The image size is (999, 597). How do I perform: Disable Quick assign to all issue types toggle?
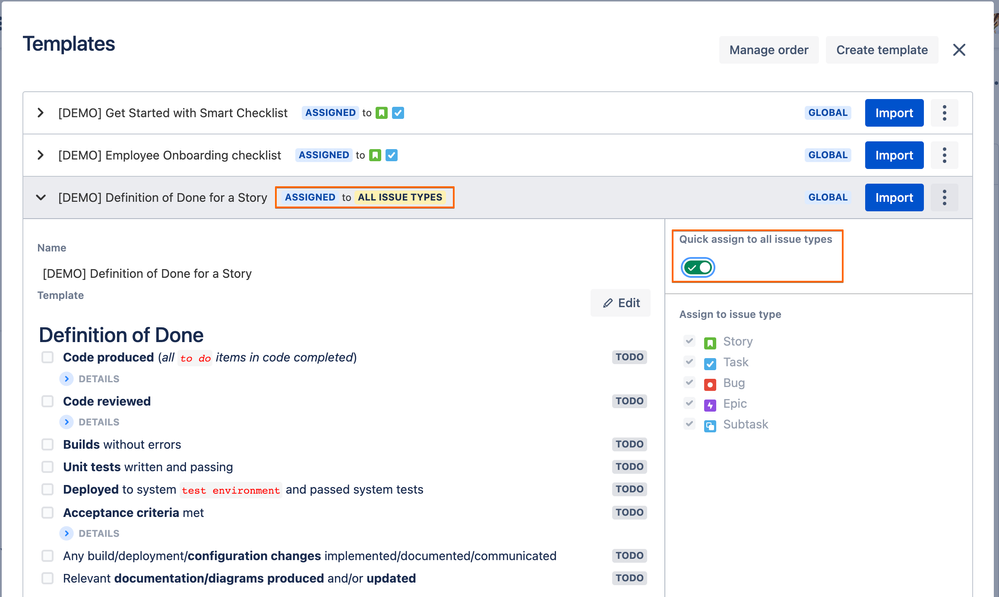point(698,268)
